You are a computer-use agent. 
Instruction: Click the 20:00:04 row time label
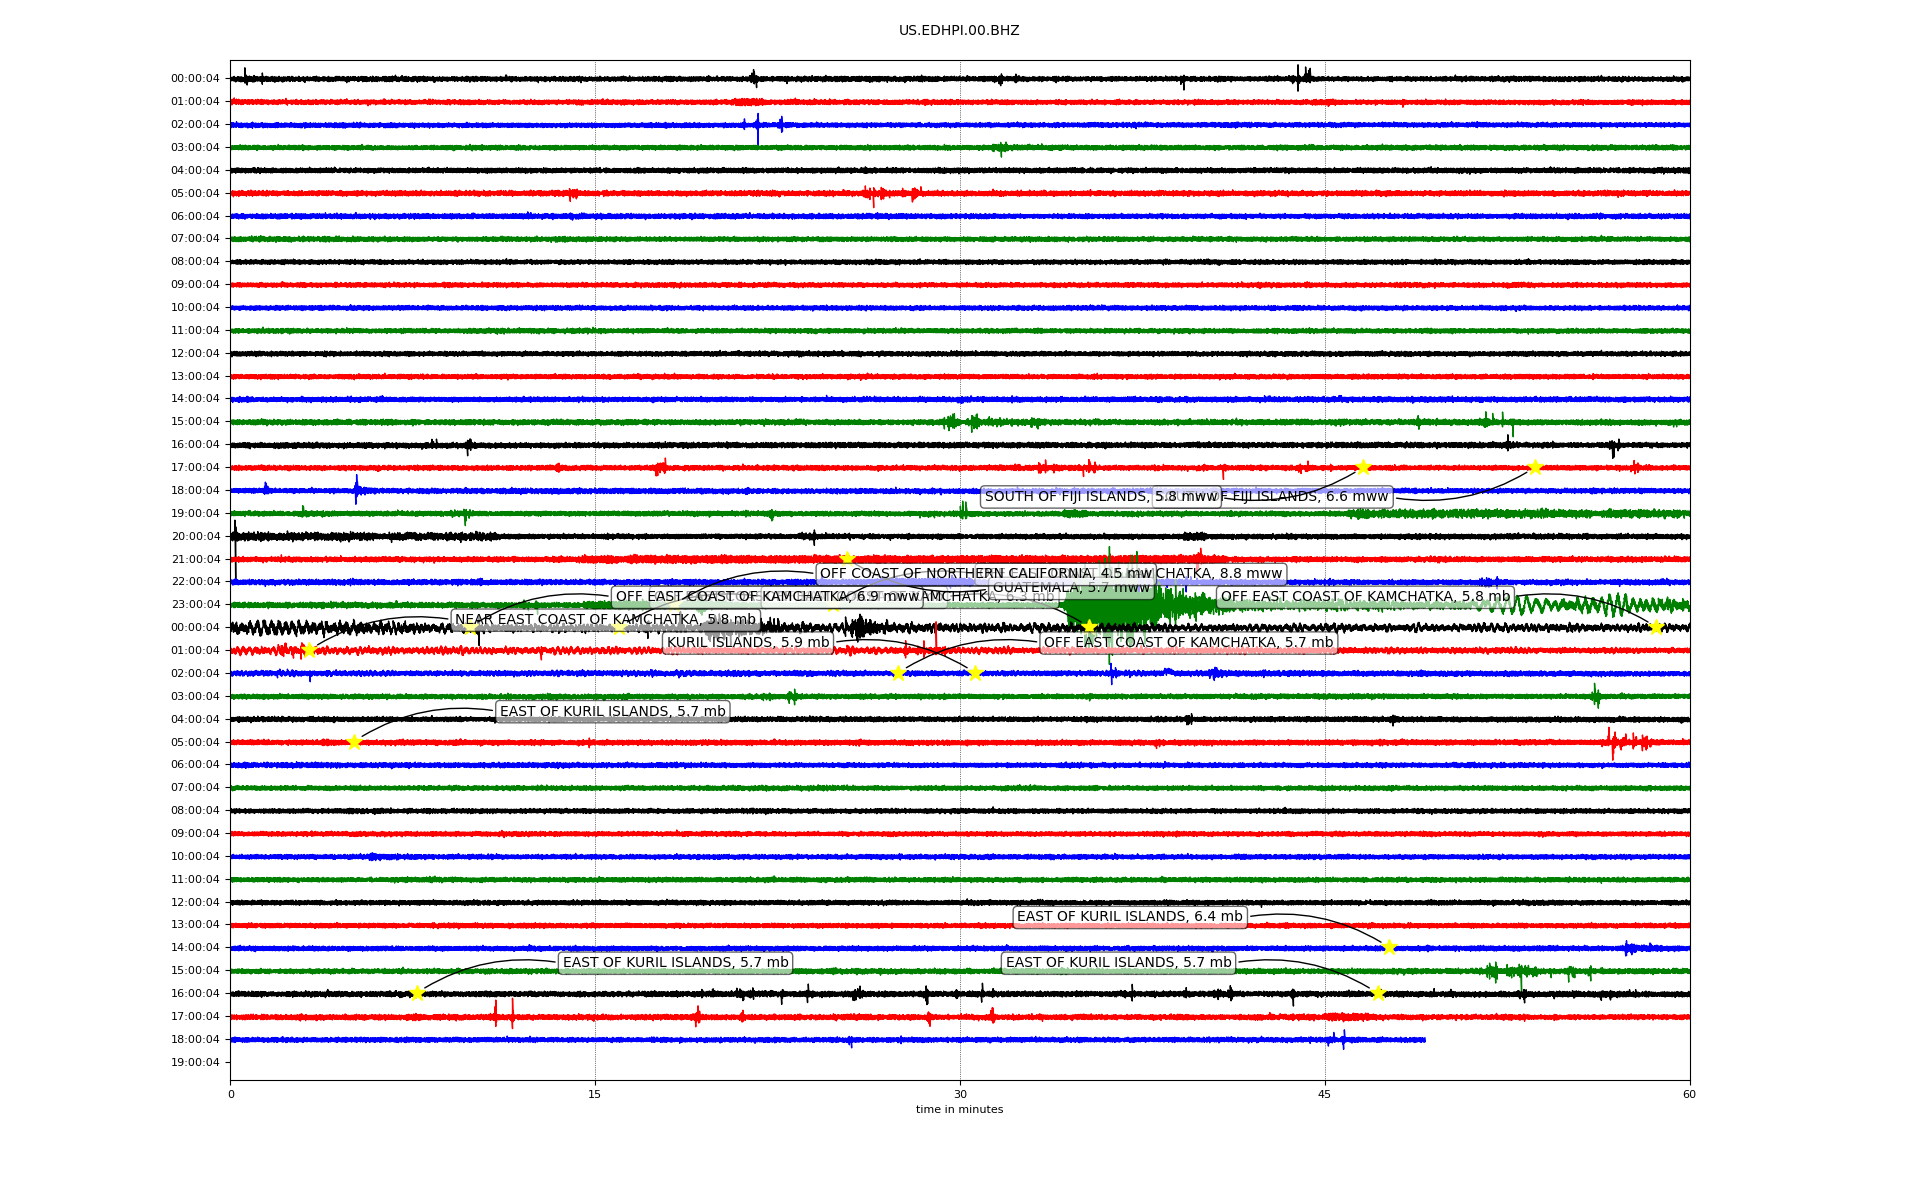coord(195,536)
